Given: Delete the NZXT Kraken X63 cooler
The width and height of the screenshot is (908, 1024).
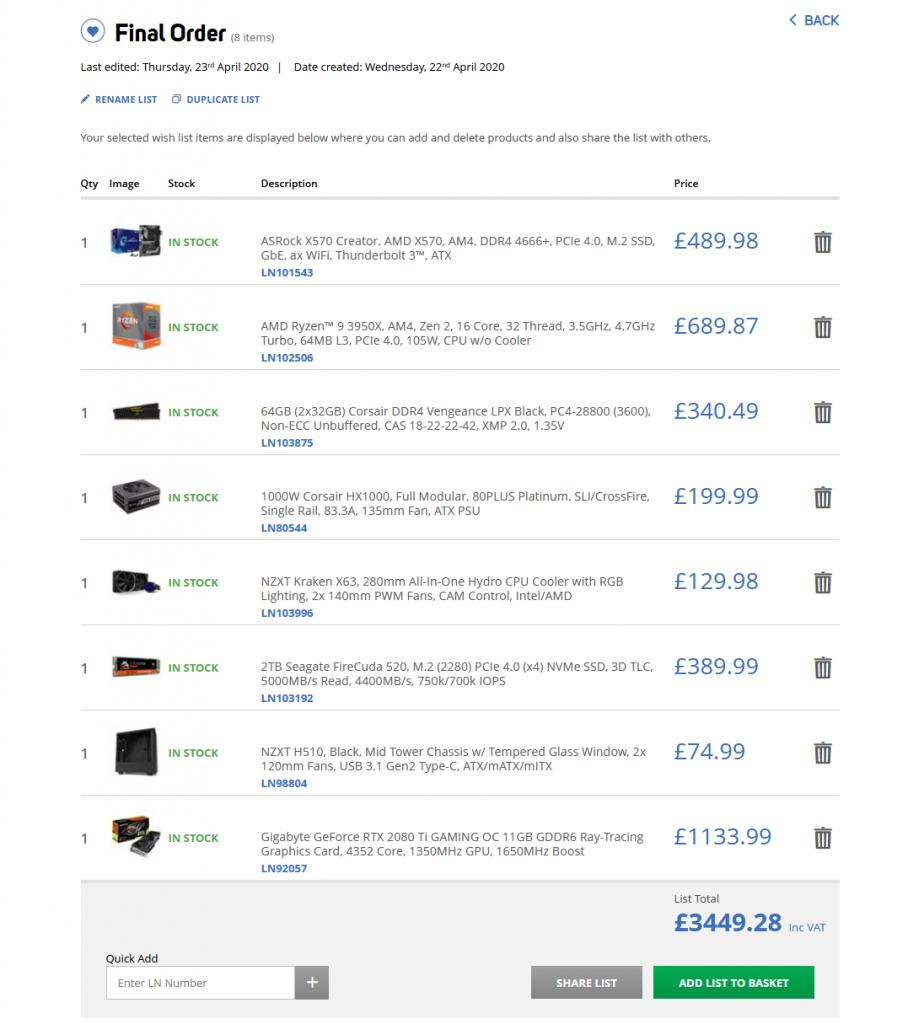Looking at the screenshot, I should tap(822, 583).
